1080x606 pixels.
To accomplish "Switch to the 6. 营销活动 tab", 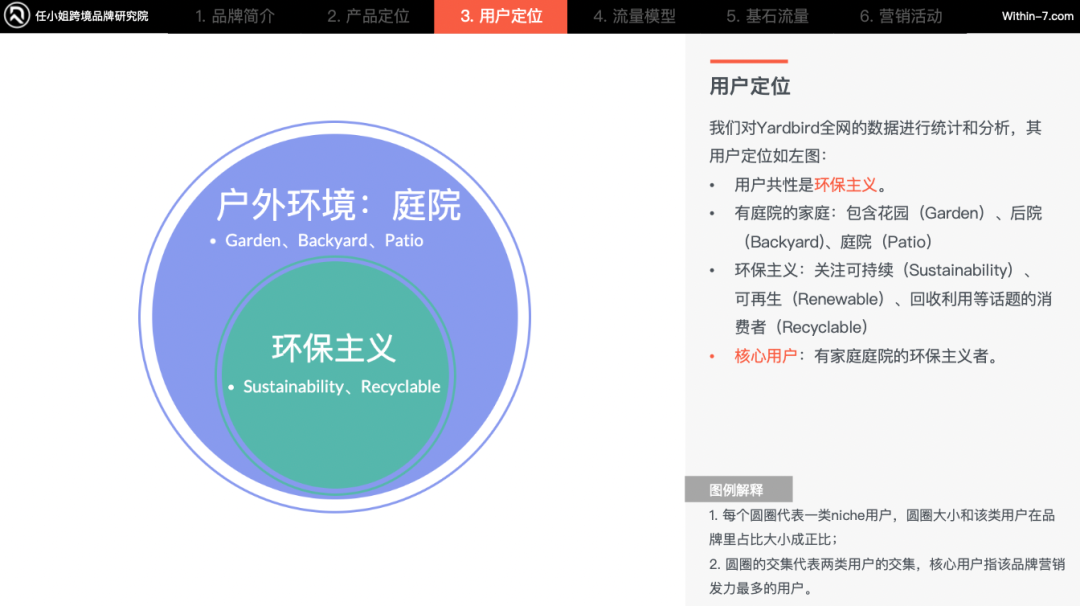I will pyautogui.click(x=900, y=16).
